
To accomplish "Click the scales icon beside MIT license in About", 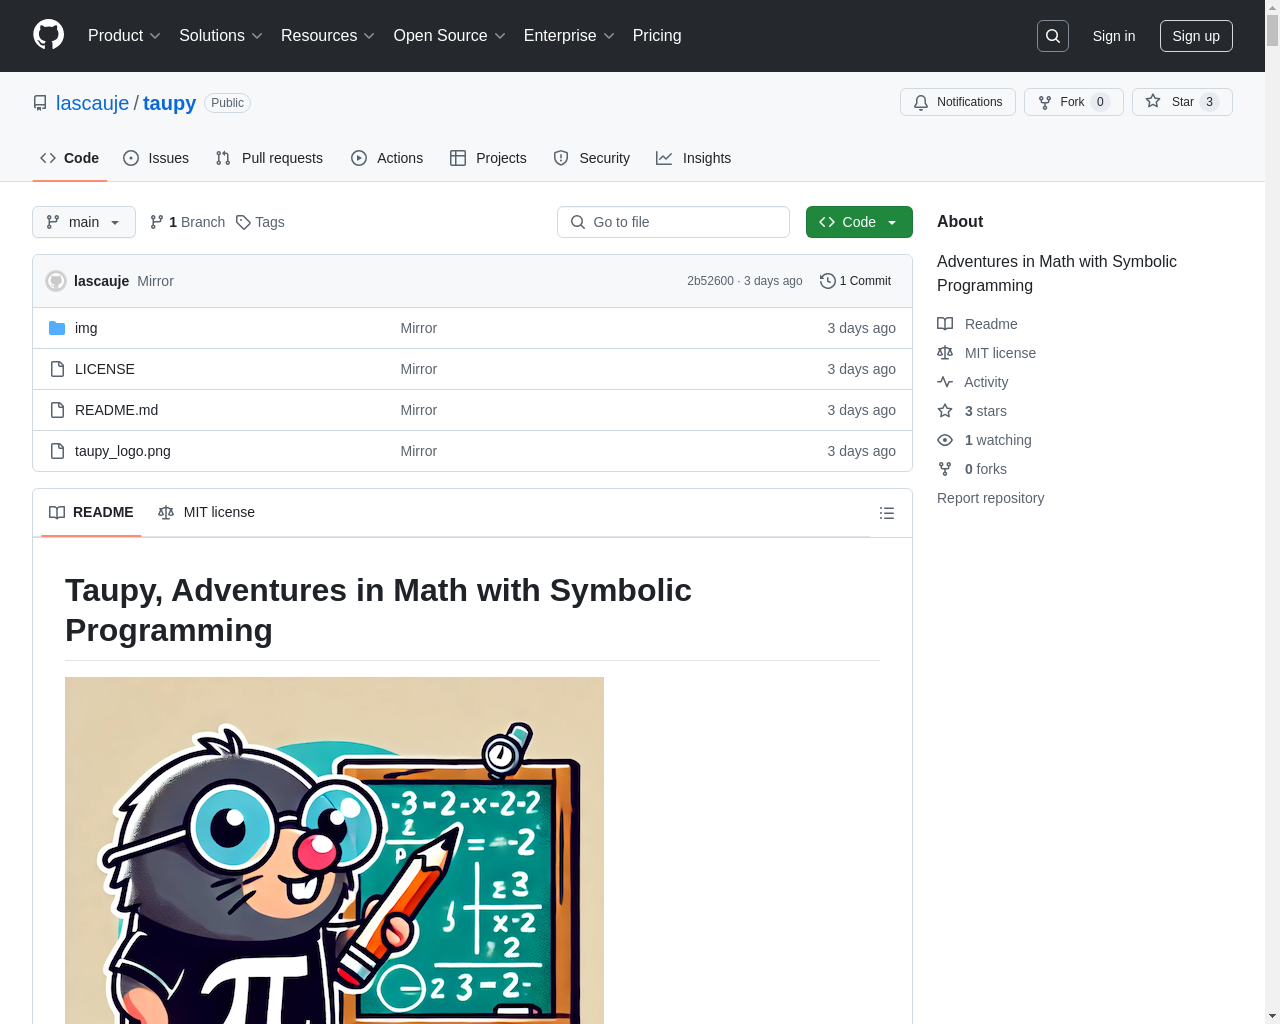I will click(x=945, y=353).
